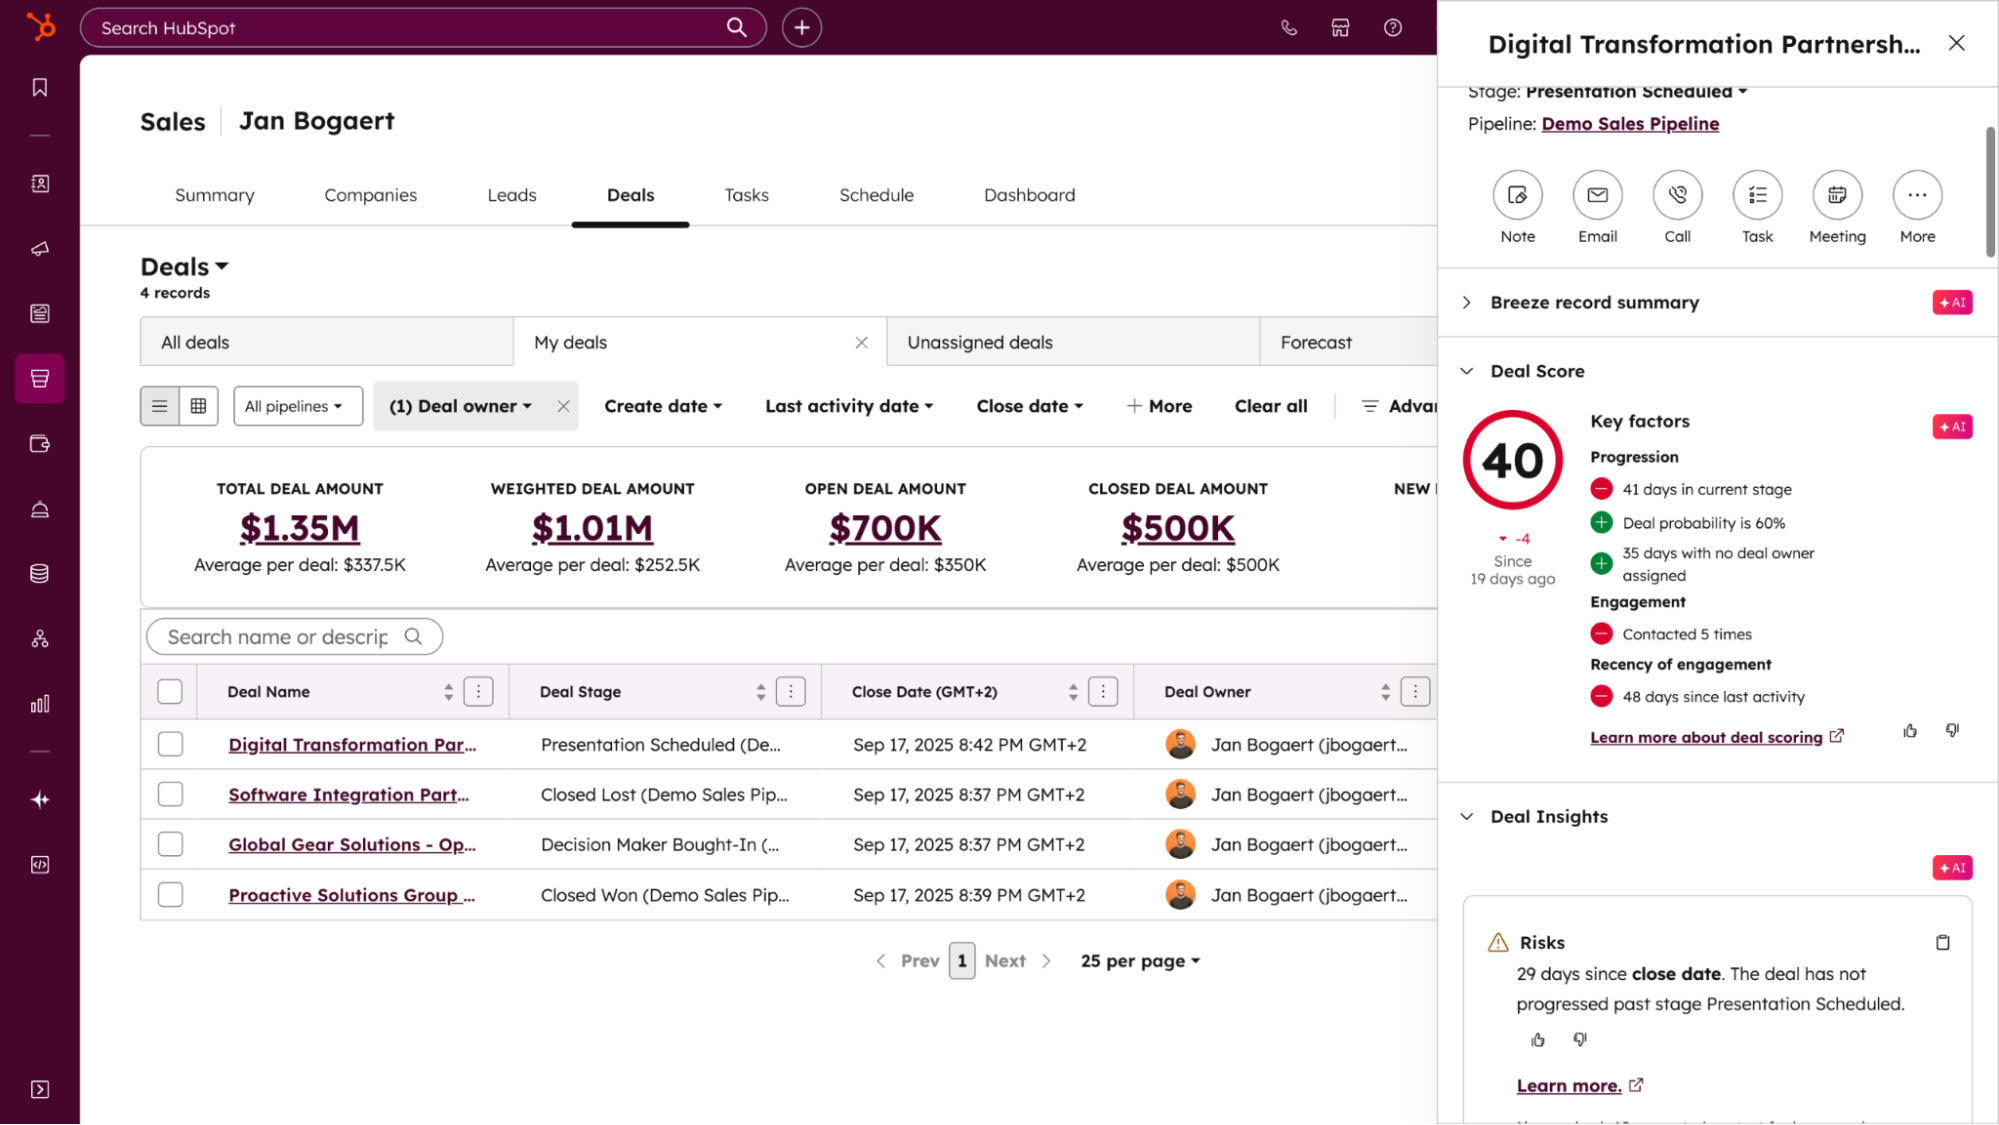Screen dimensions: 1999x1125
Task: Collapse the Deal Score section
Action: [1467, 372]
